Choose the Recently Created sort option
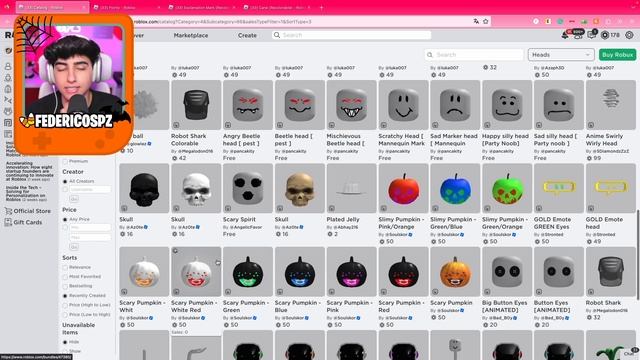640x360 pixels. [x=65, y=296]
